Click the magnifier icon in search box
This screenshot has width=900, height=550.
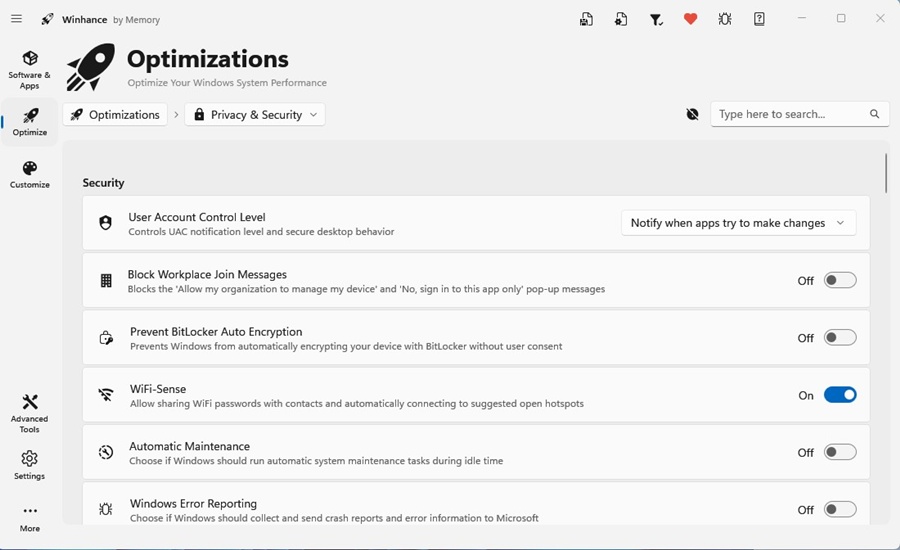[x=875, y=114]
